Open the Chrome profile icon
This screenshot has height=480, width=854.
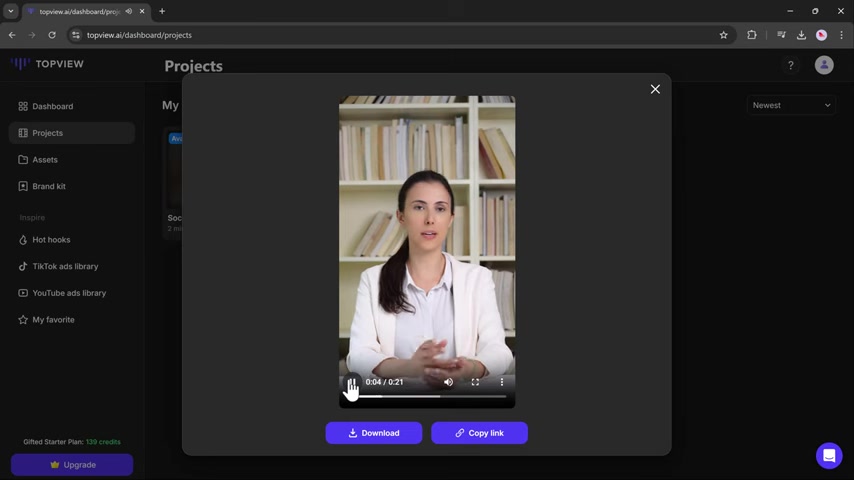click(x=821, y=35)
